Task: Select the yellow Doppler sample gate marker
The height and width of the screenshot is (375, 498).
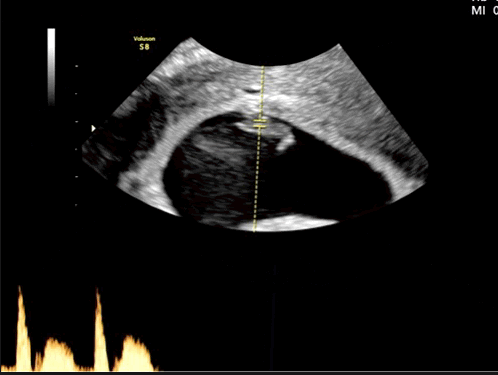Action: coord(260,123)
